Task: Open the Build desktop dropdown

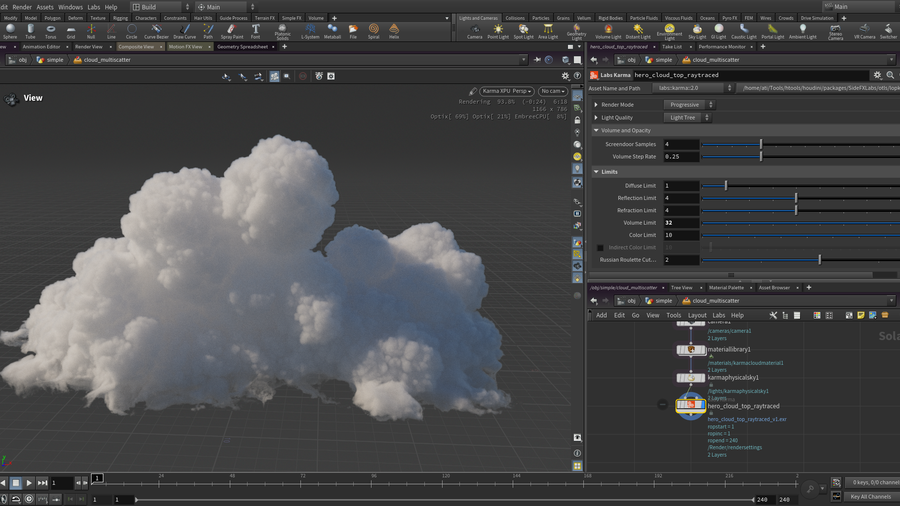Action: (161, 7)
